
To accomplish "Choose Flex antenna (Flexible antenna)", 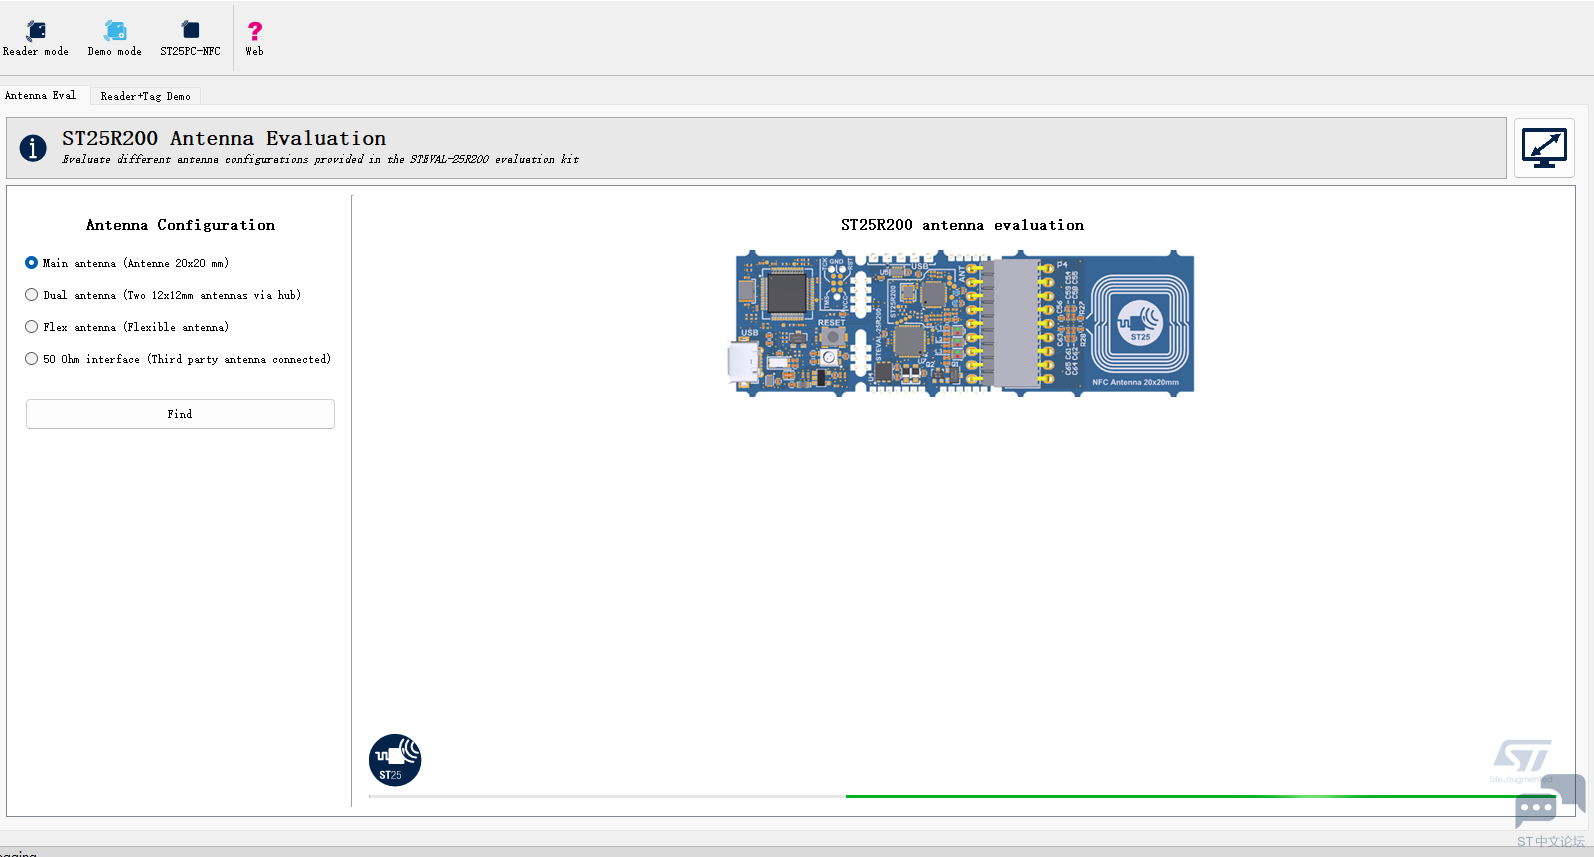I will 127,327.
